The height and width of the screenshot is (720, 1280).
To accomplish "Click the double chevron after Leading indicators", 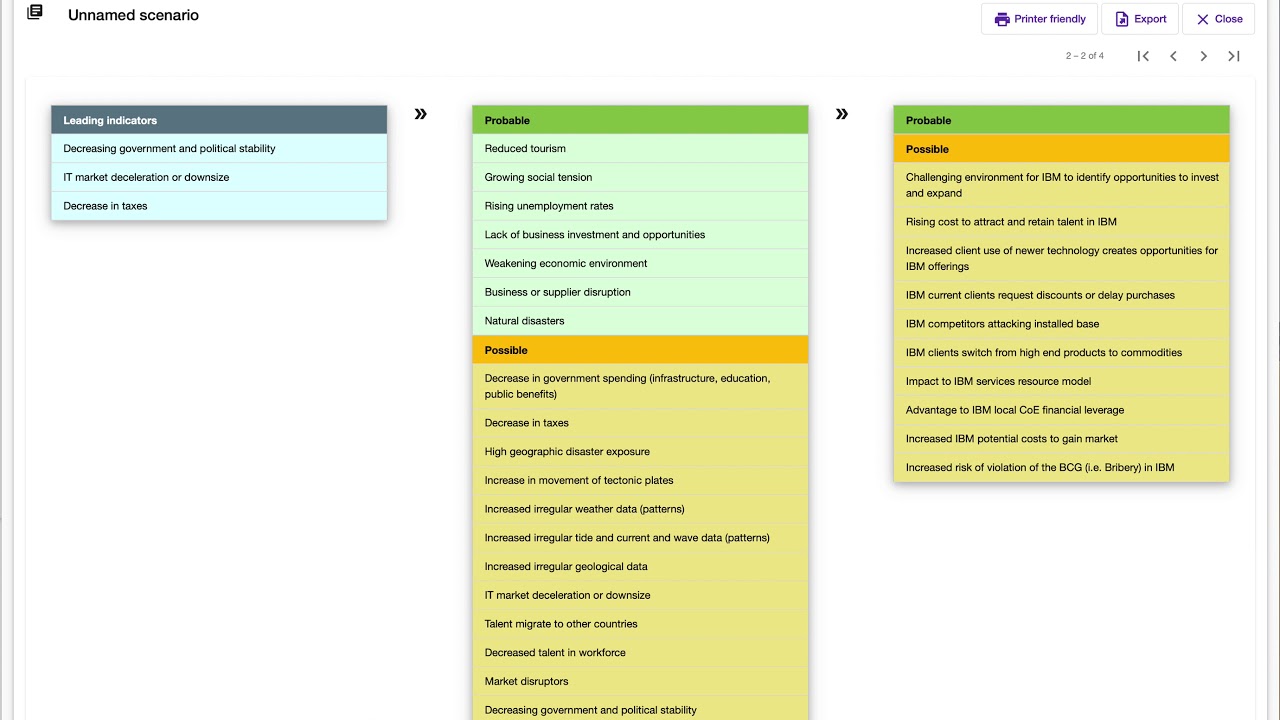I will click(x=420, y=114).
